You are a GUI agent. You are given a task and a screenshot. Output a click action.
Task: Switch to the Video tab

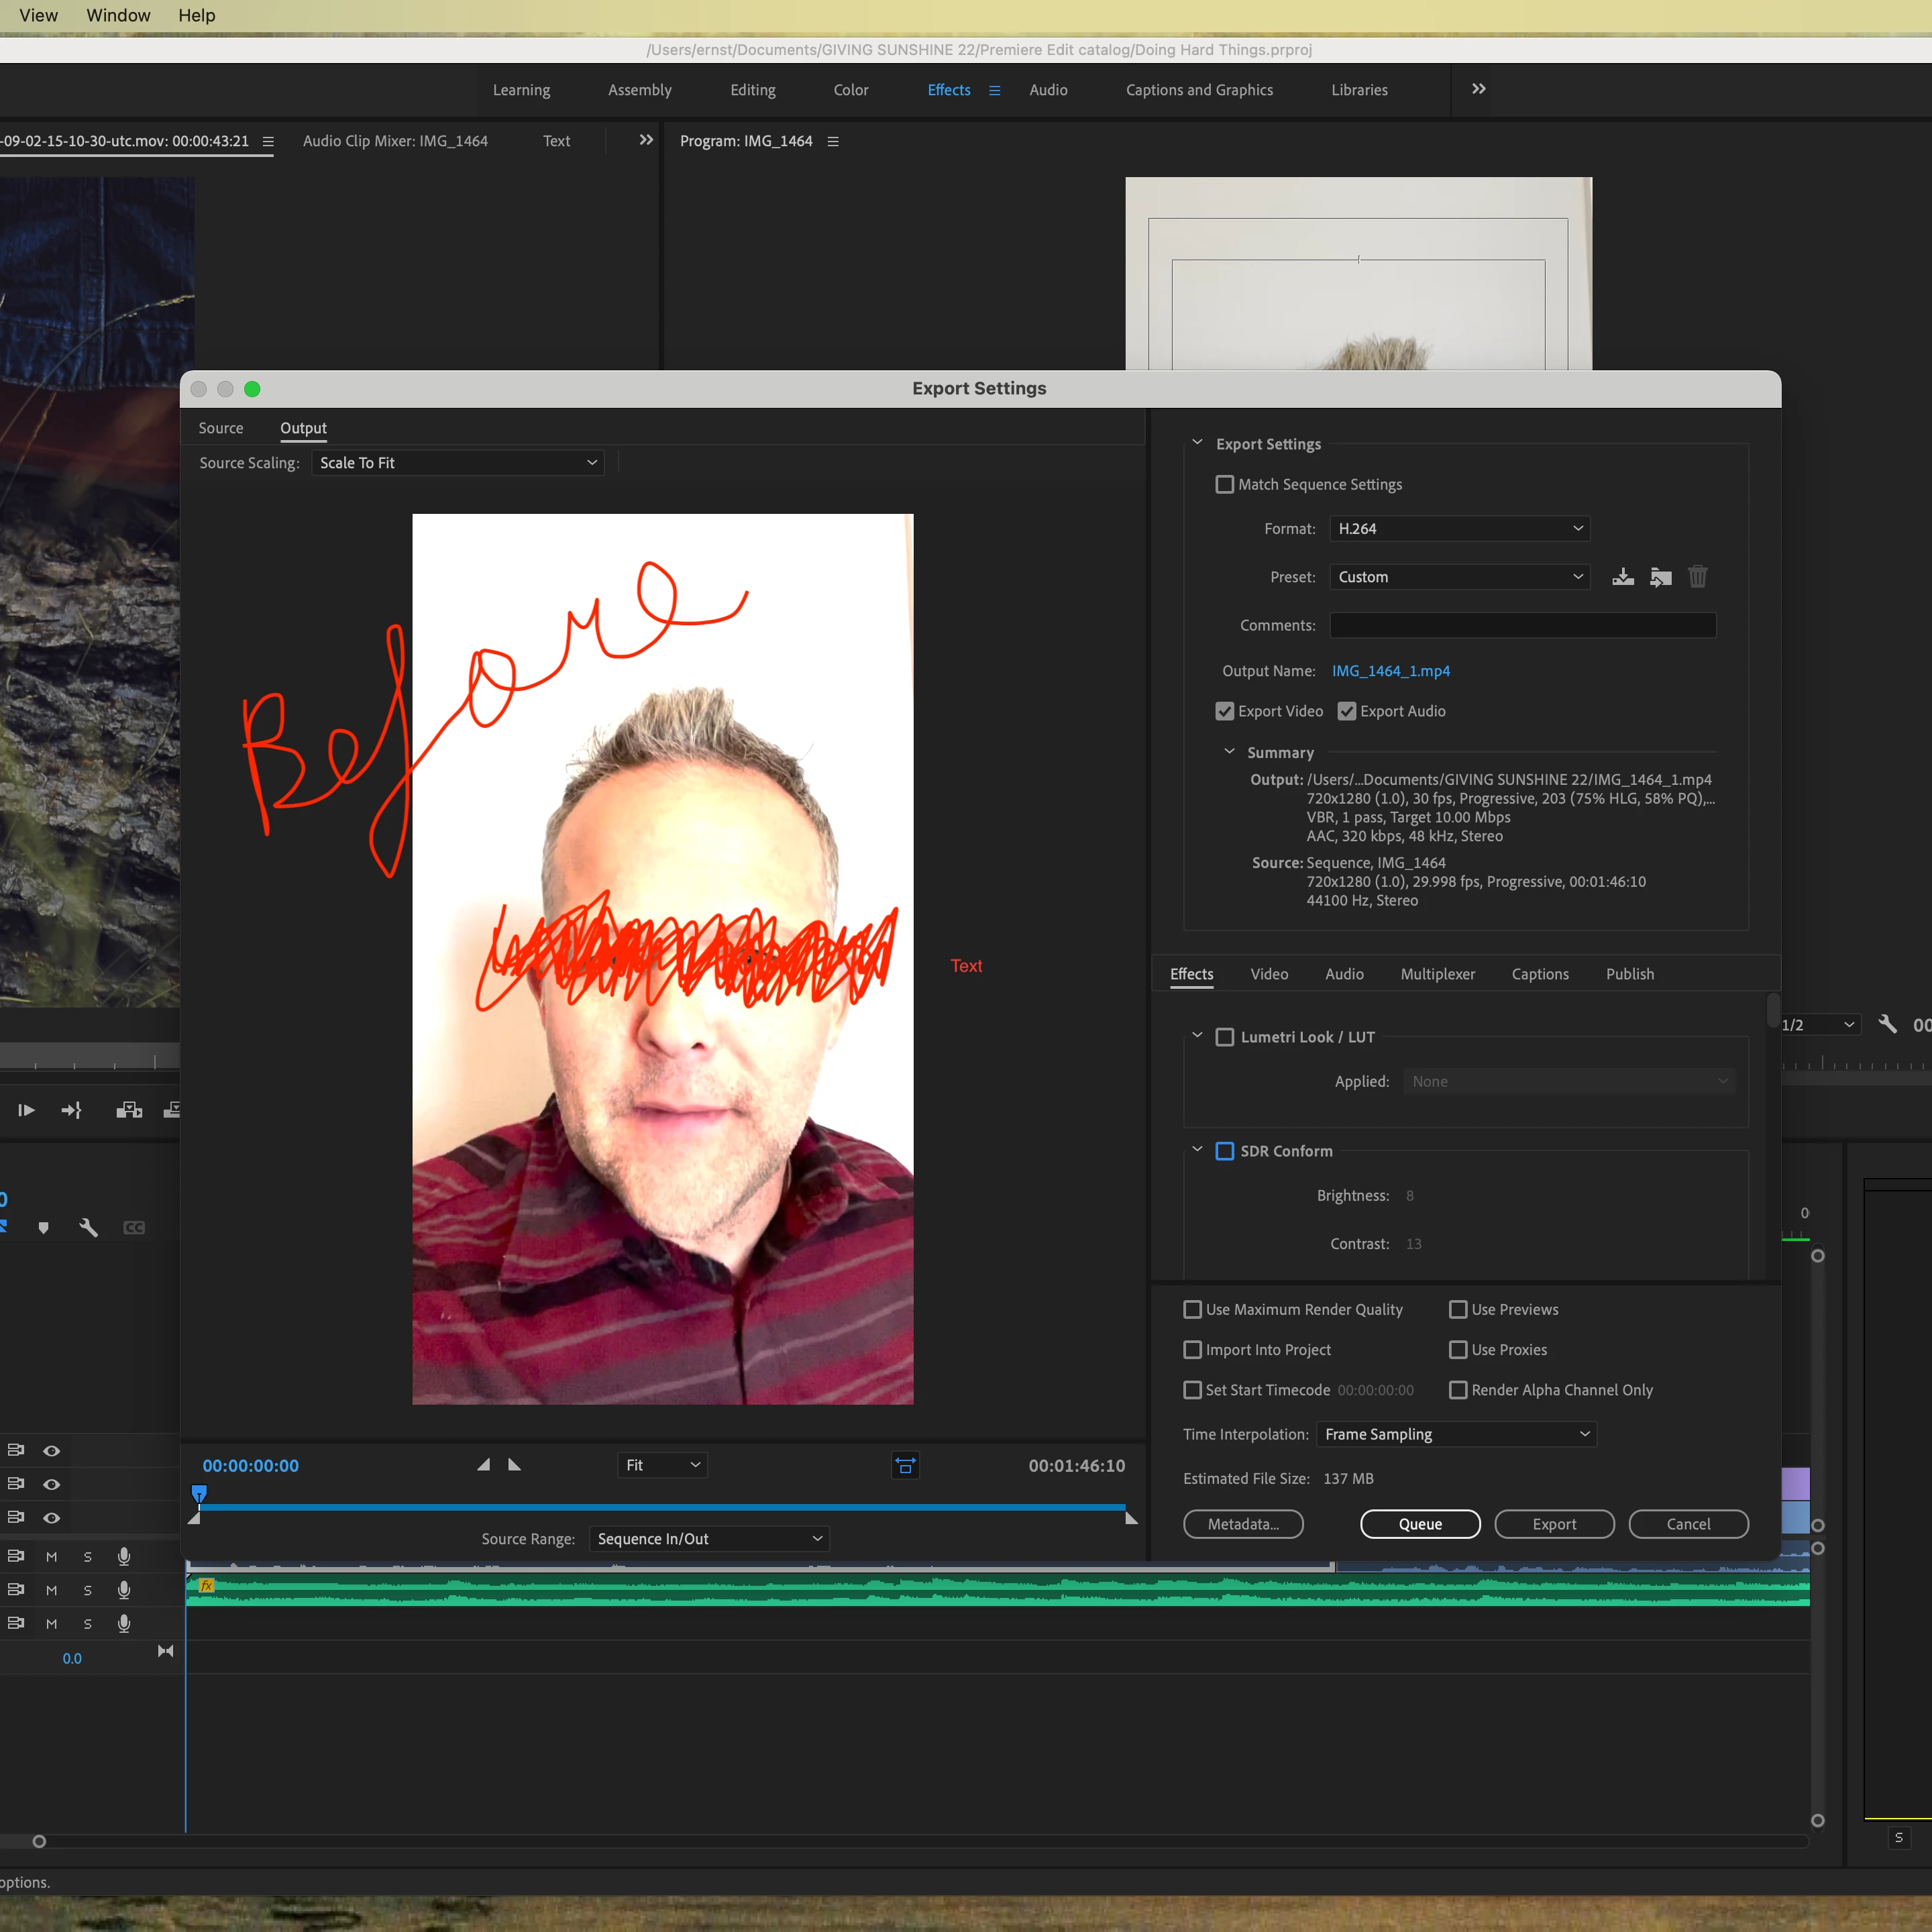click(x=1269, y=974)
